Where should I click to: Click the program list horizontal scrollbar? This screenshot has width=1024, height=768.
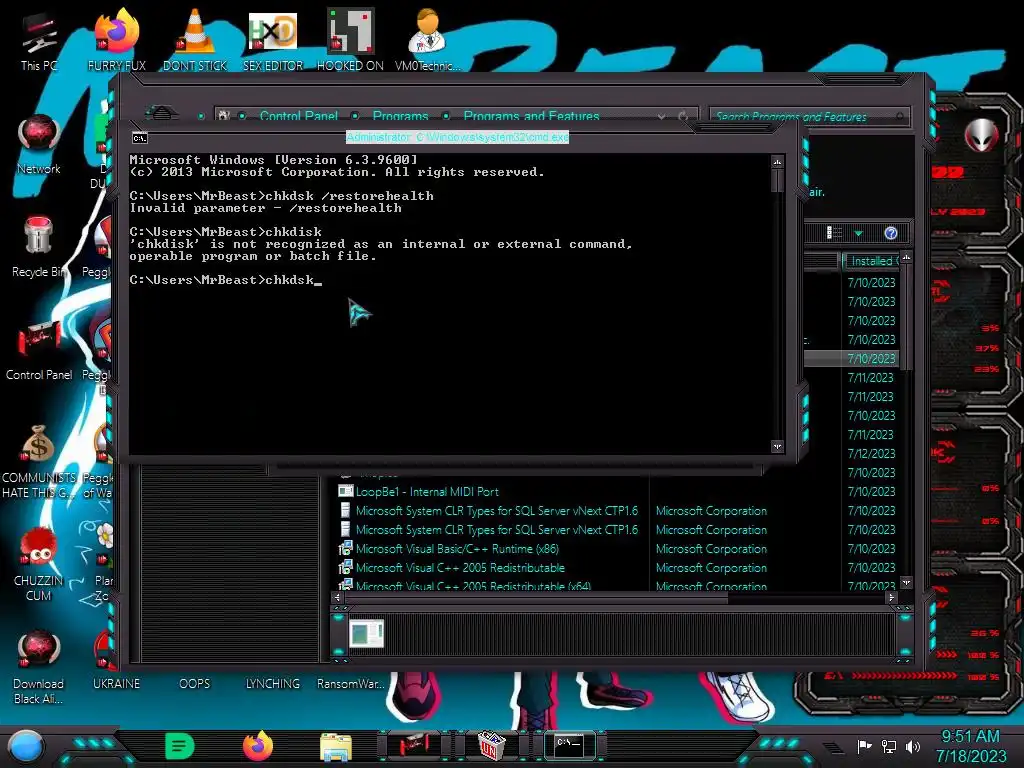tap(536, 598)
